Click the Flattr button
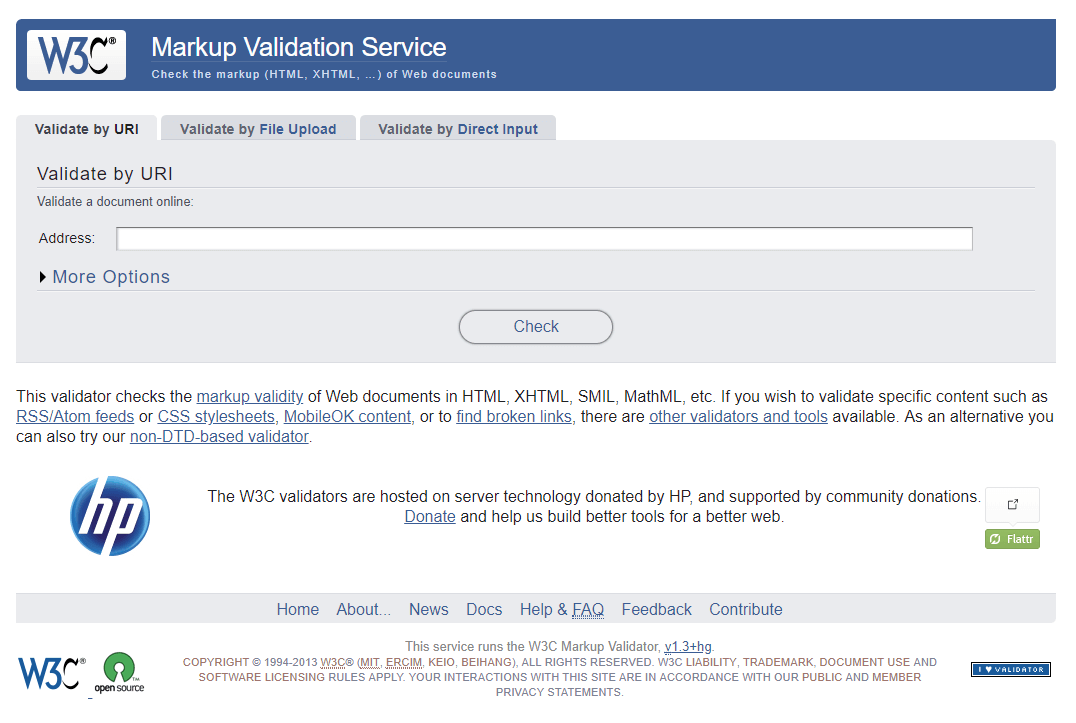Image resolution: width=1076 pixels, height=723 pixels. [1012, 539]
